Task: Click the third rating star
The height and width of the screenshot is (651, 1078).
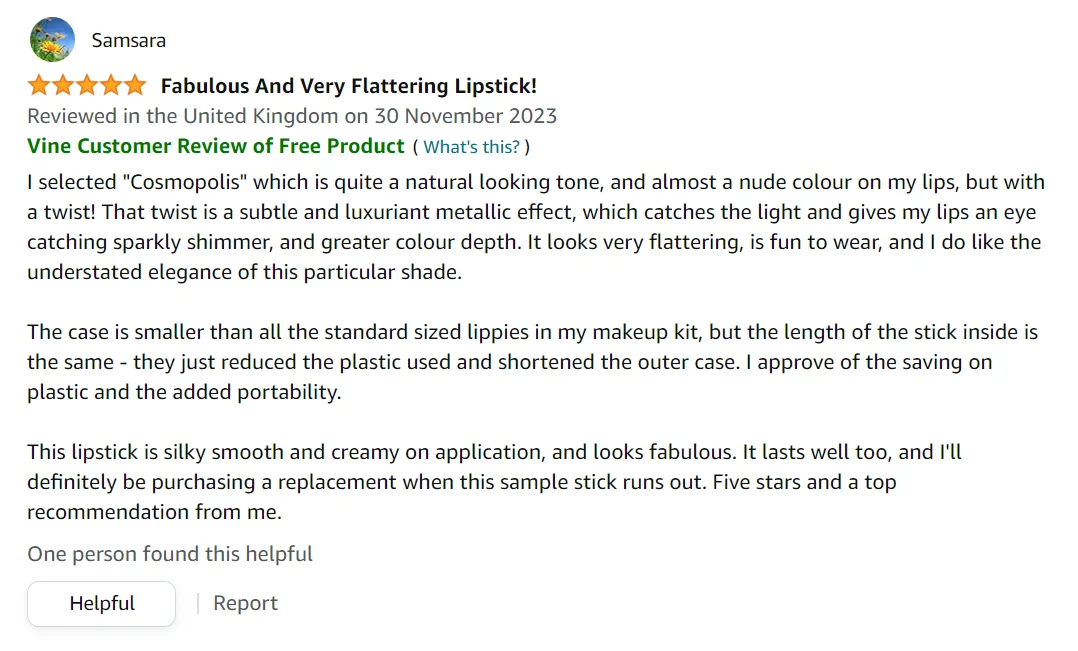Action: pos(87,86)
